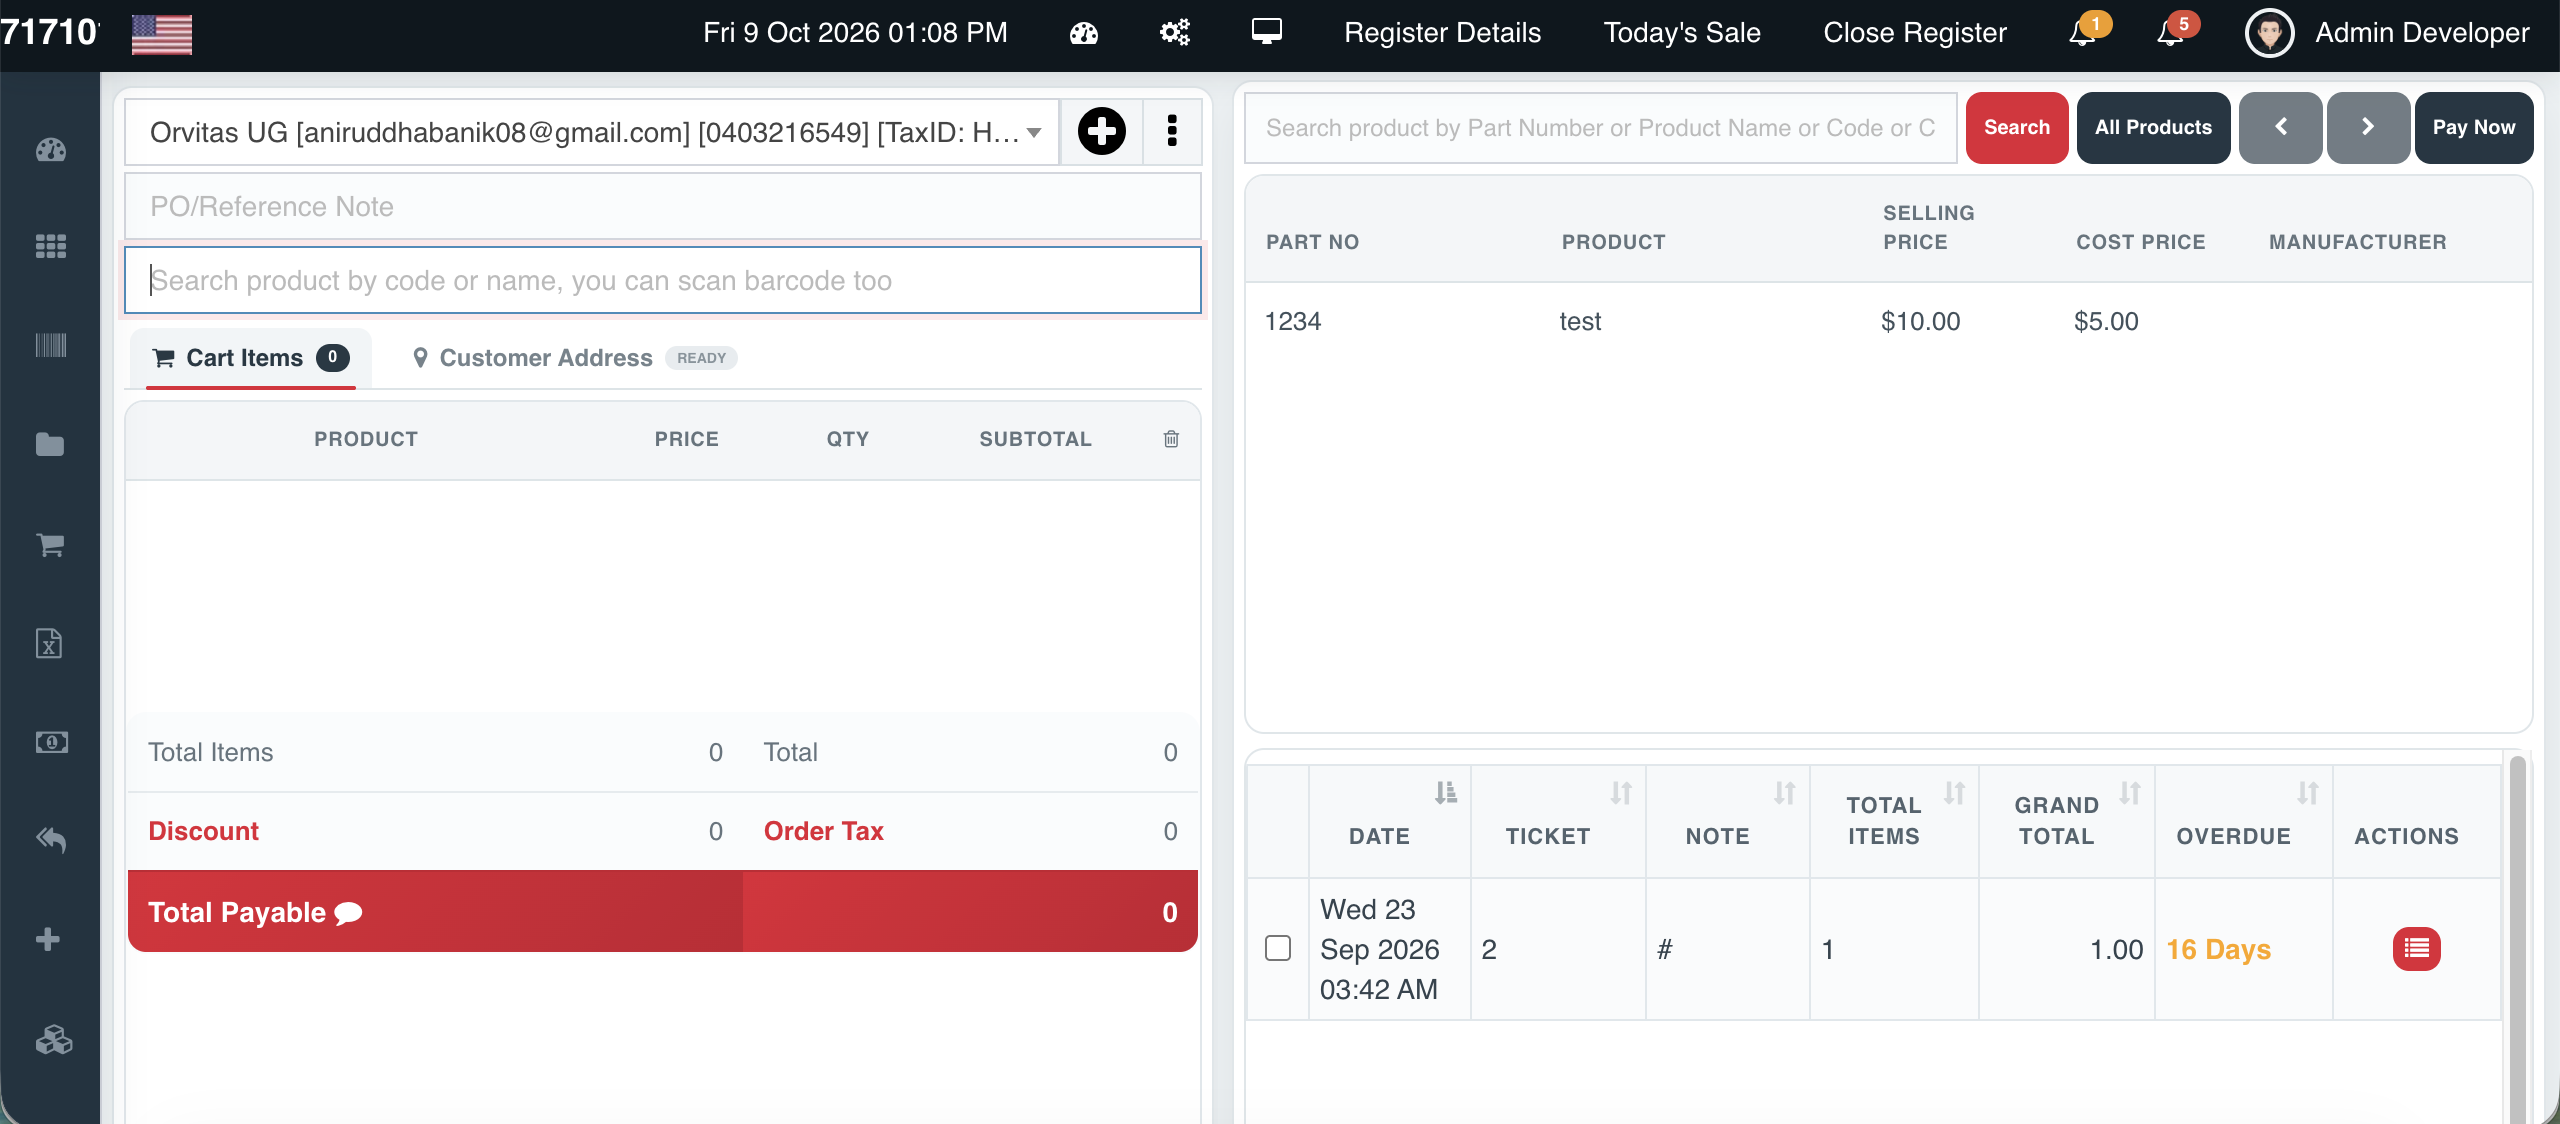Click the plus icon in left sidebar
The image size is (2560, 1124).
[x=48, y=939]
